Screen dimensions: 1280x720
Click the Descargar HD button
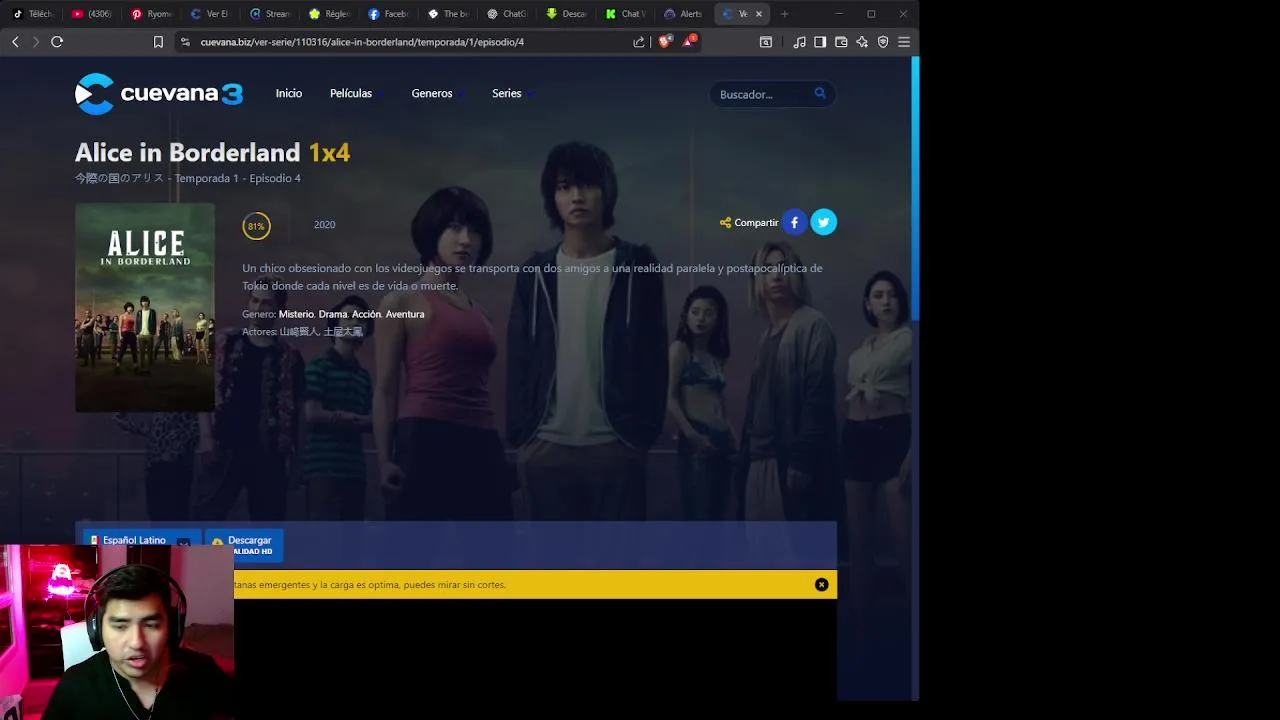tap(244, 544)
